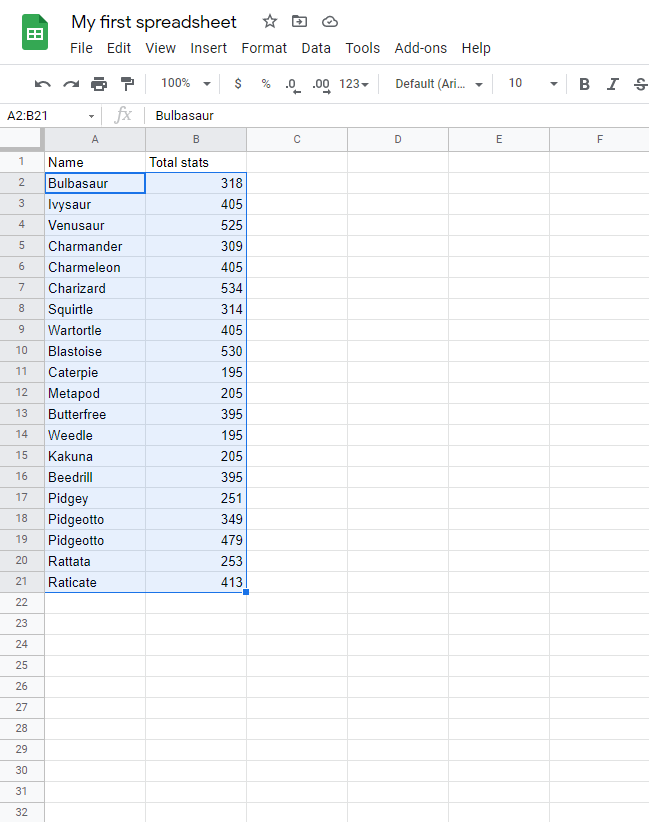This screenshot has width=649, height=822.
Task: Open the Insert menu
Action: point(208,48)
